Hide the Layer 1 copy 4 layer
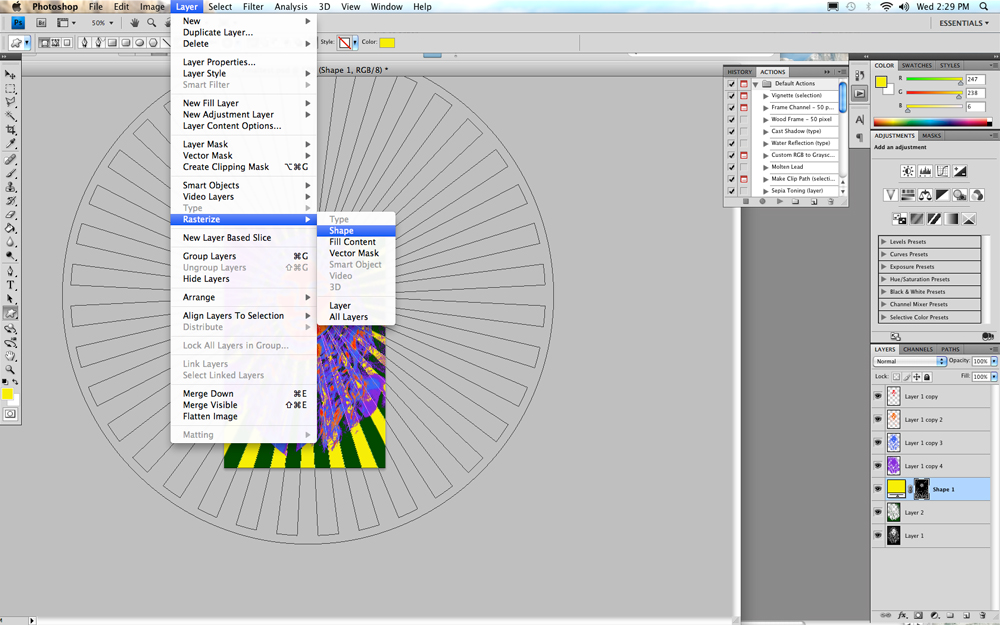 click(x=878, y=466)
